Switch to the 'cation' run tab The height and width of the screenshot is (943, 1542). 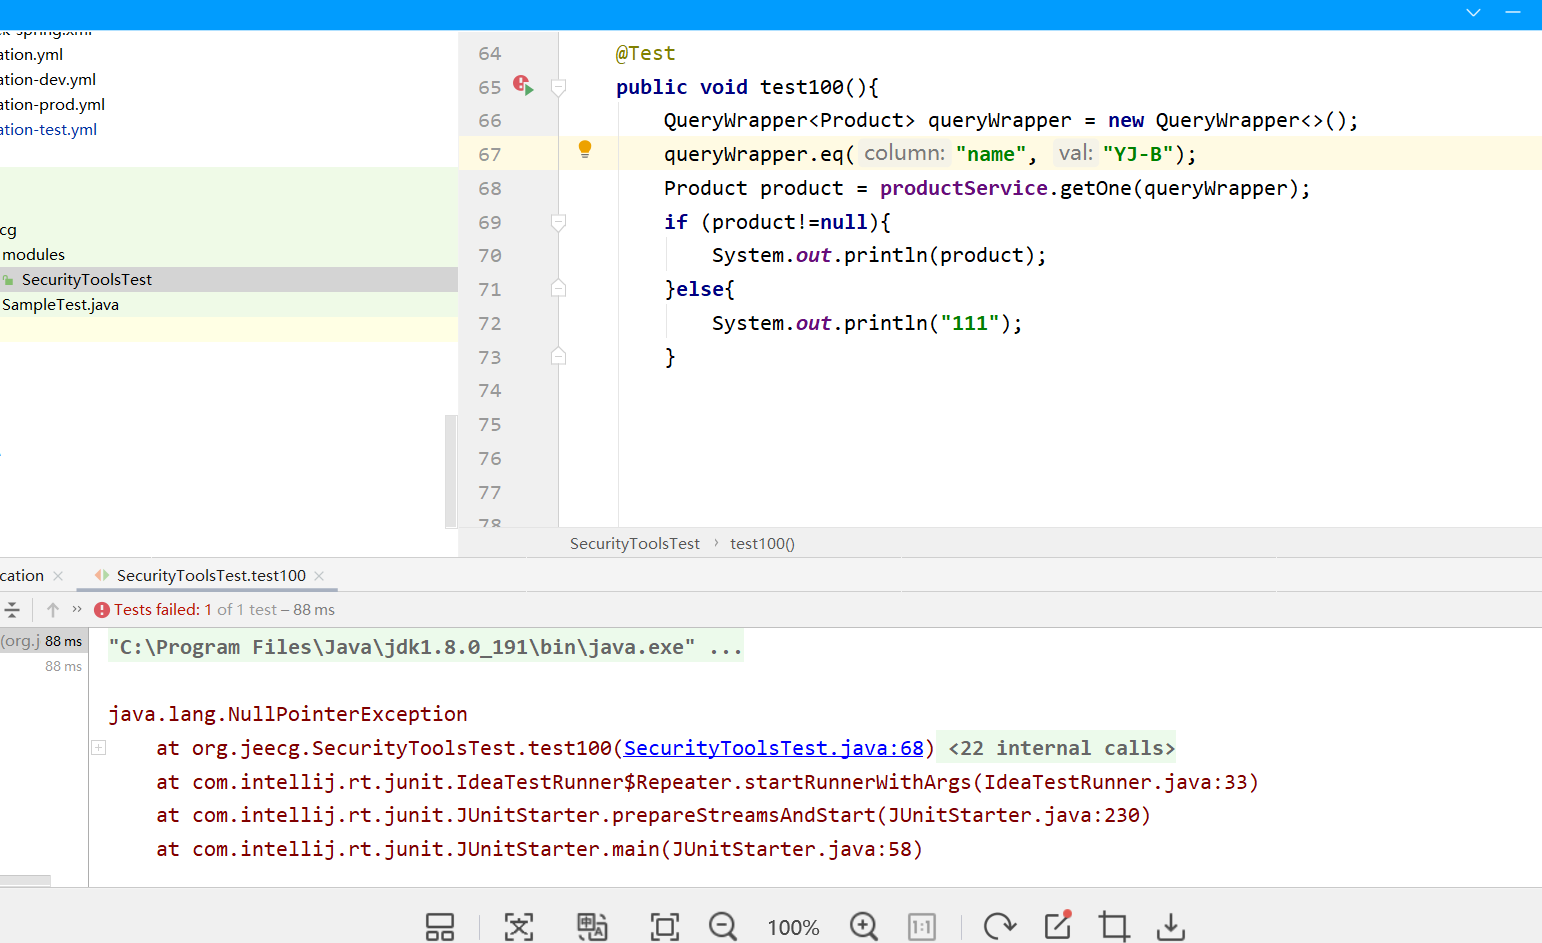click(22, 575)
